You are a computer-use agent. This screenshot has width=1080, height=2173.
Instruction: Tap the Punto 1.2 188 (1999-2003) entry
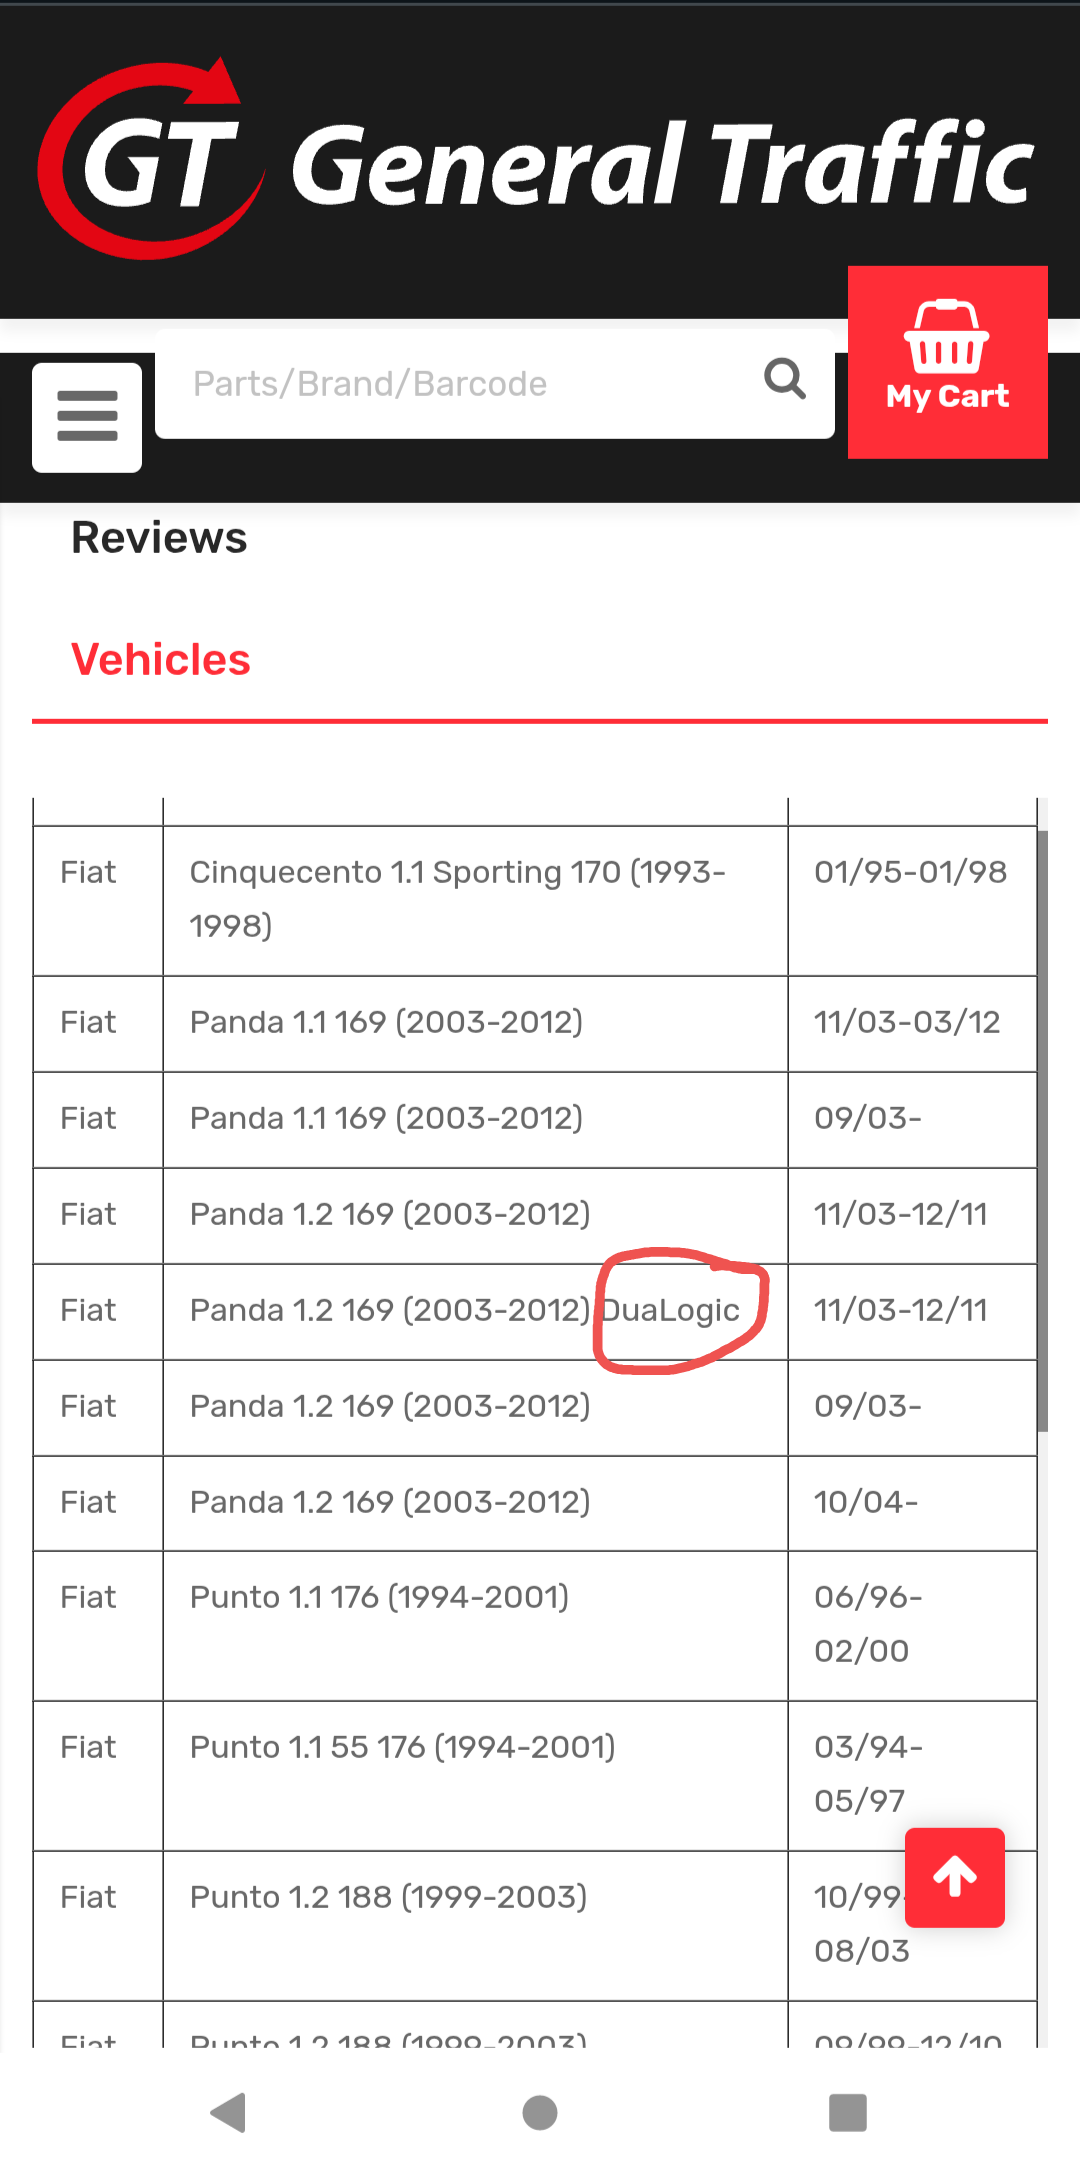[x=388, y=1897]
